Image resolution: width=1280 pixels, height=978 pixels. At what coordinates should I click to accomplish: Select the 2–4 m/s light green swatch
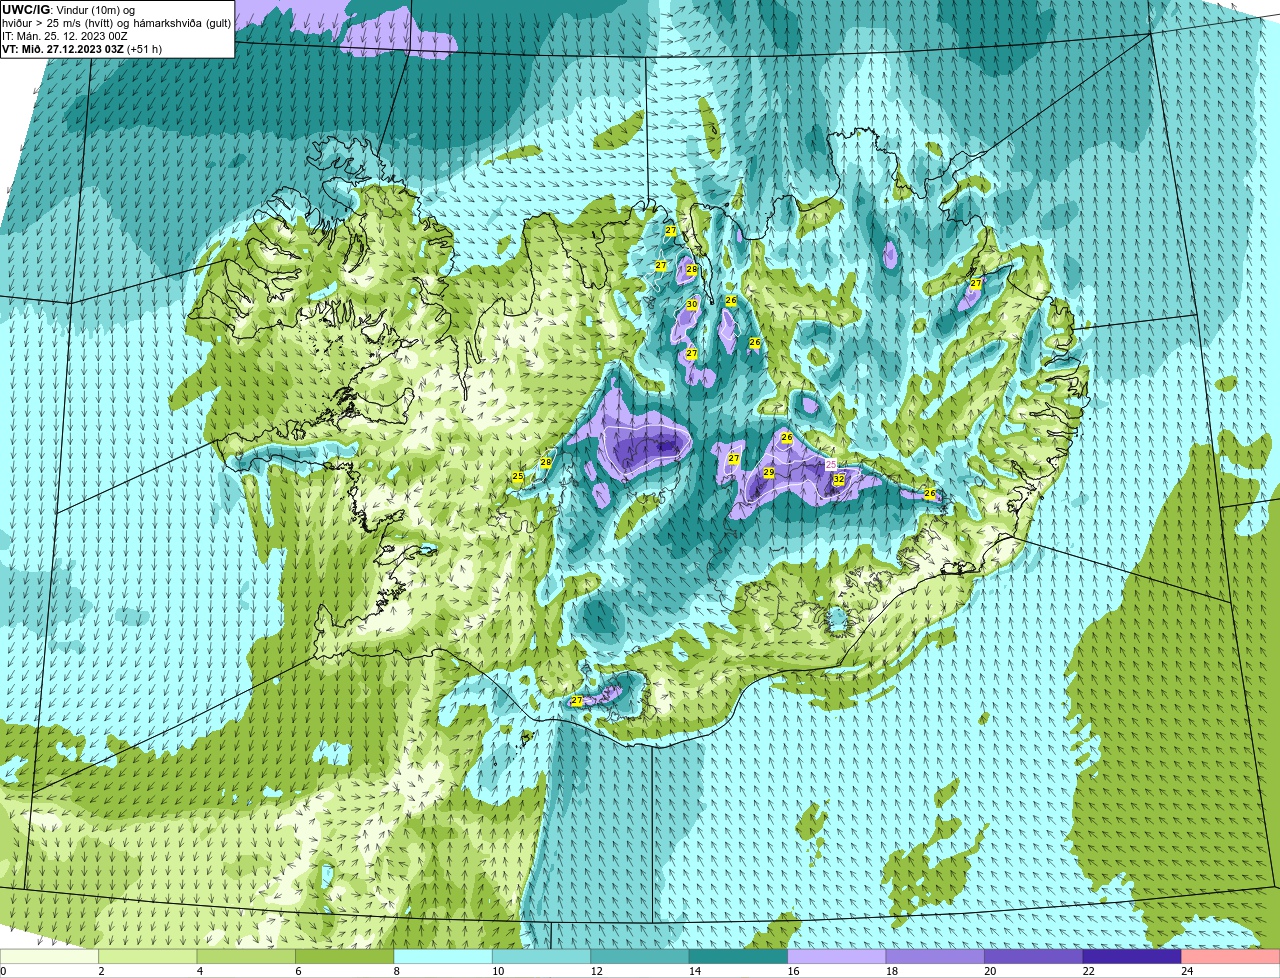pyautogui.click(x=149, y=956)
